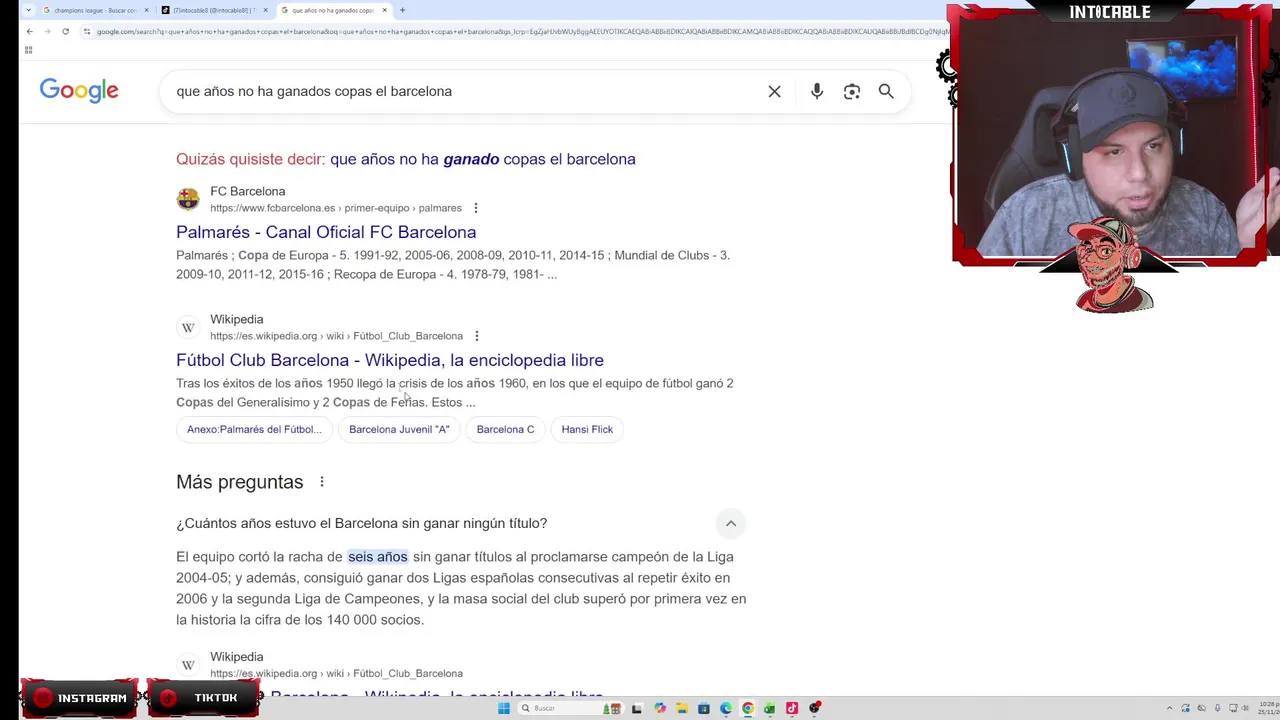Switch to Google Chrome in taskbar

click(x=748, y=708)
